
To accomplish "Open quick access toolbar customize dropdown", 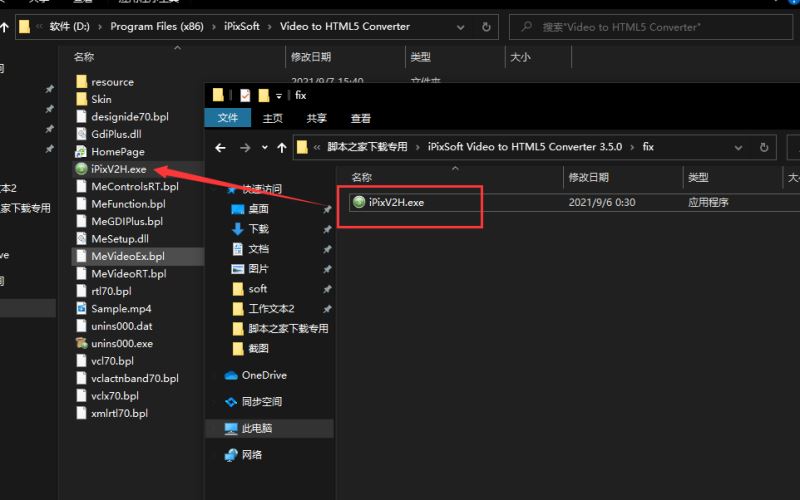I will coord(279,96).
